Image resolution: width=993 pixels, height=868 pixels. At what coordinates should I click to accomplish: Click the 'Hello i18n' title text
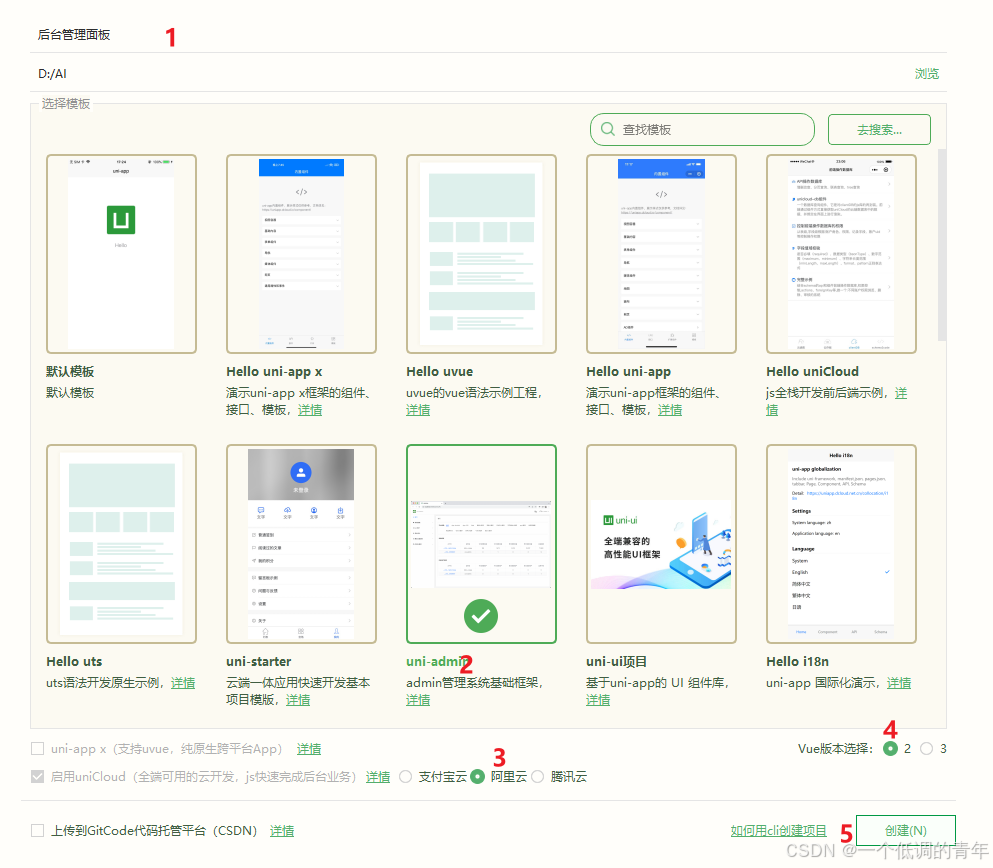797,662
